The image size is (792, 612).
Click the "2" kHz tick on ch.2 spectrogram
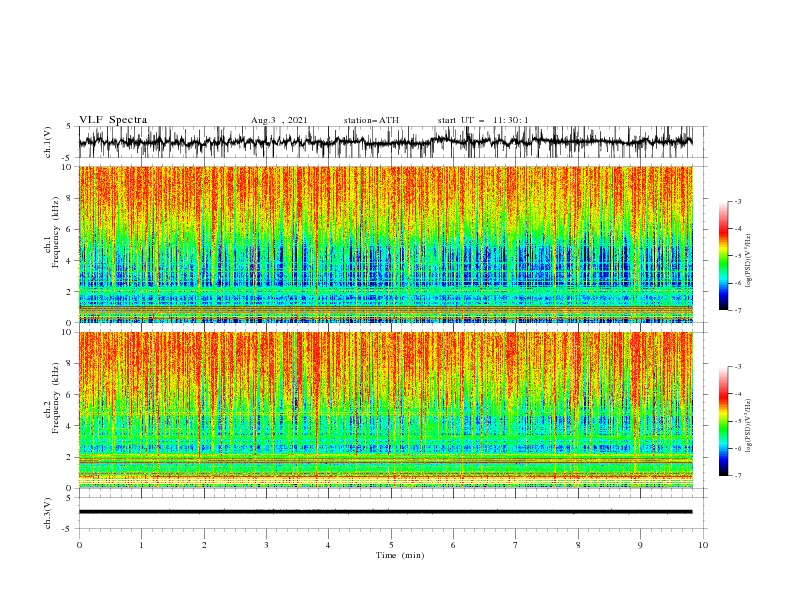(69, 457)
